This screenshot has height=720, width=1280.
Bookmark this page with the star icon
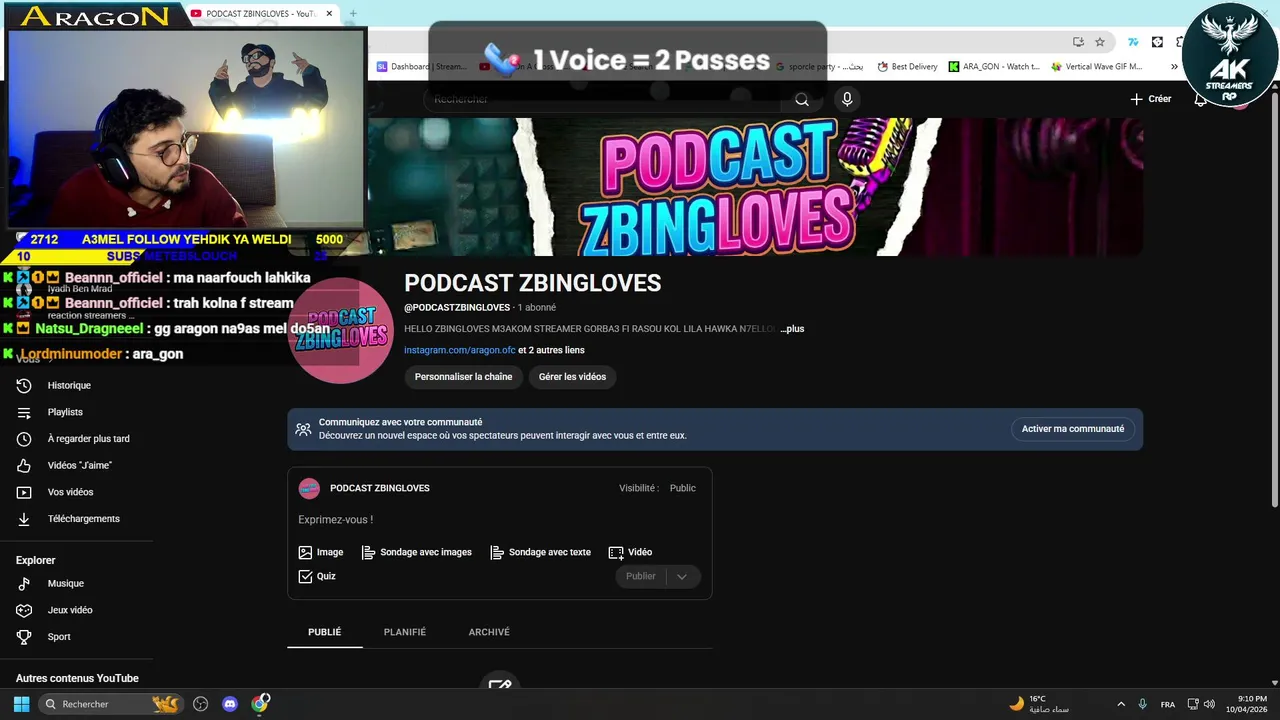1100,42
